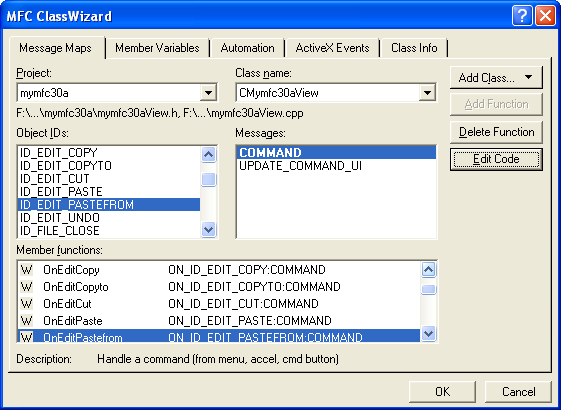Click the Member functions scrollbar thumb
This screenshot has width=561, height=410.
click(429, 289)
